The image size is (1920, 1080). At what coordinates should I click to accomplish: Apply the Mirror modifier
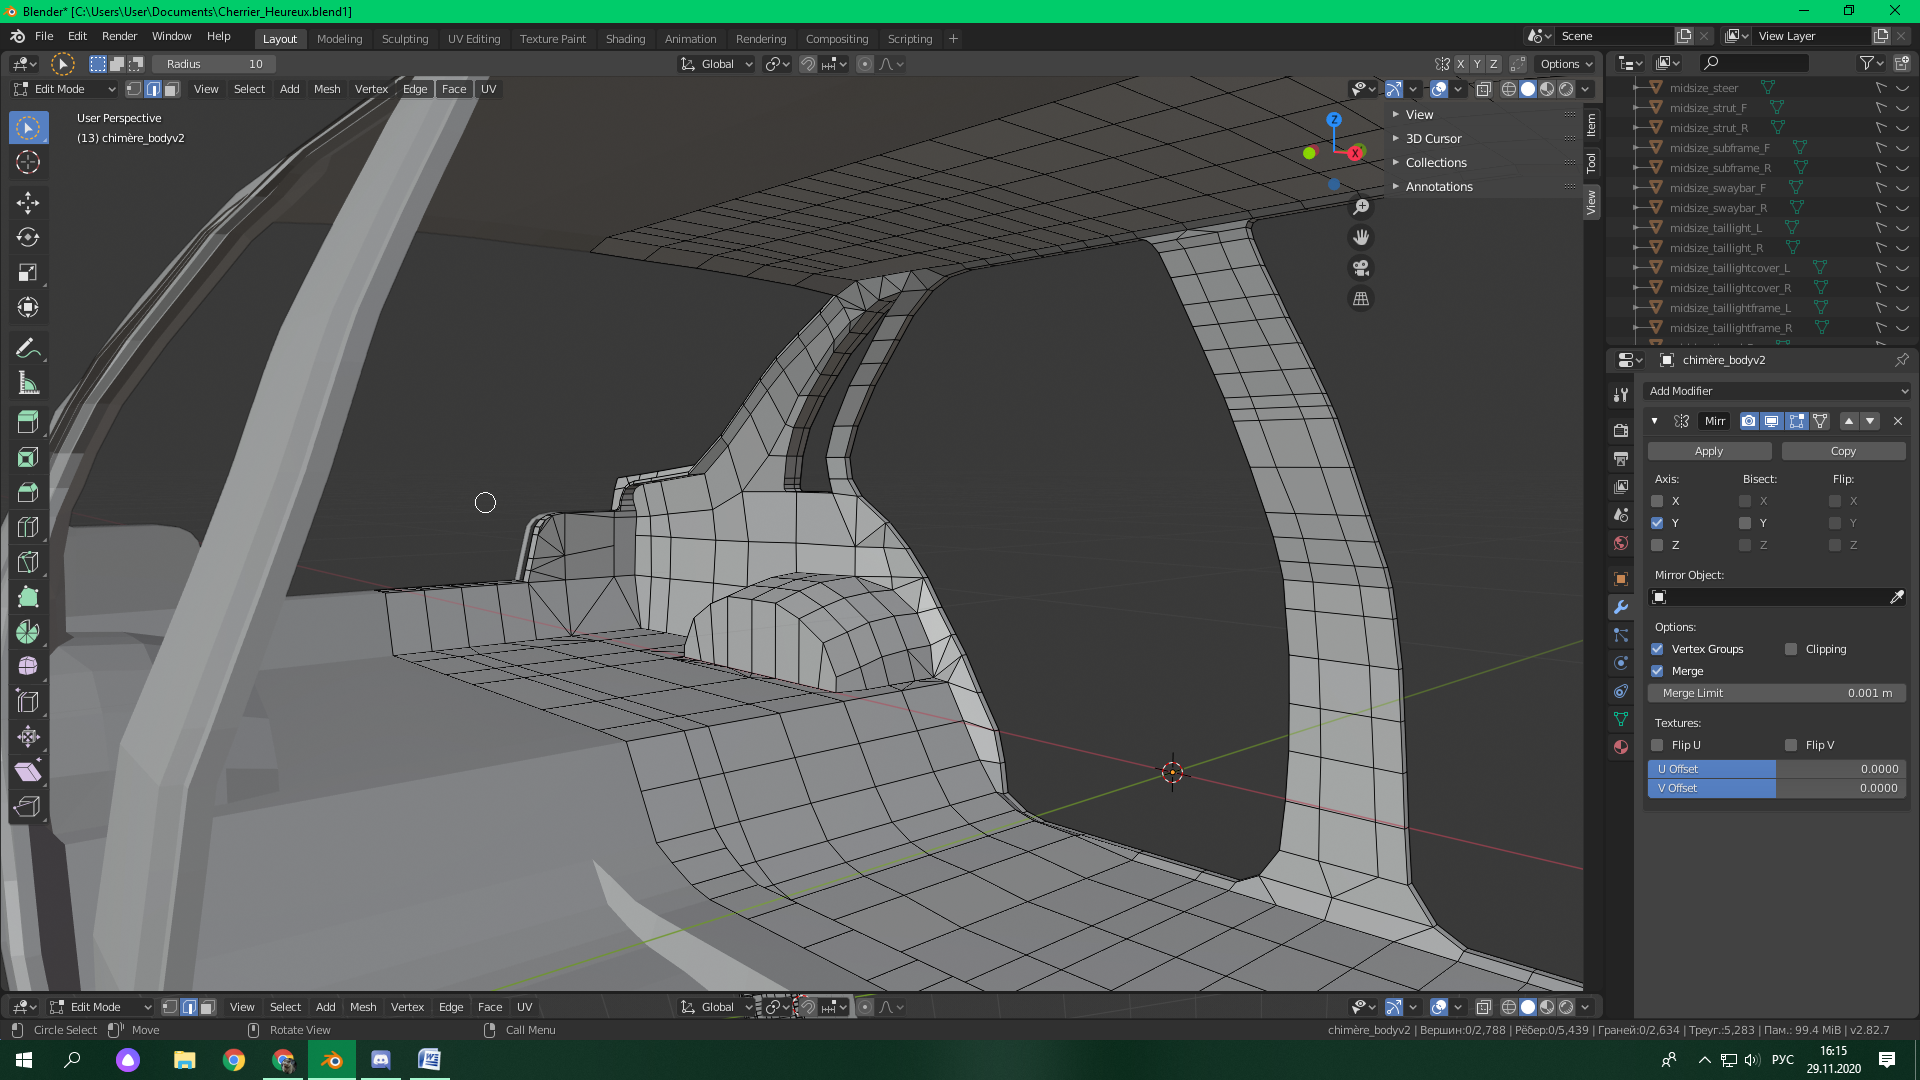tap(1708, 451)
